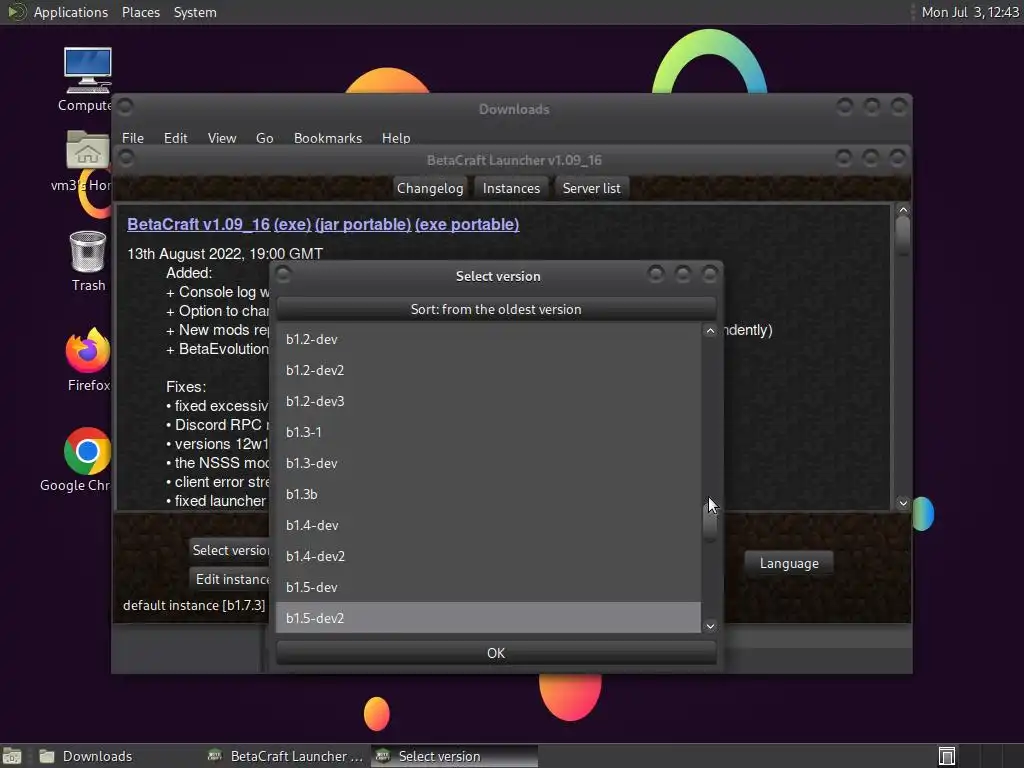Click the Sort: from the oldest version button
The width and height of the screenshot is (1024, 768).
(496, 309)
